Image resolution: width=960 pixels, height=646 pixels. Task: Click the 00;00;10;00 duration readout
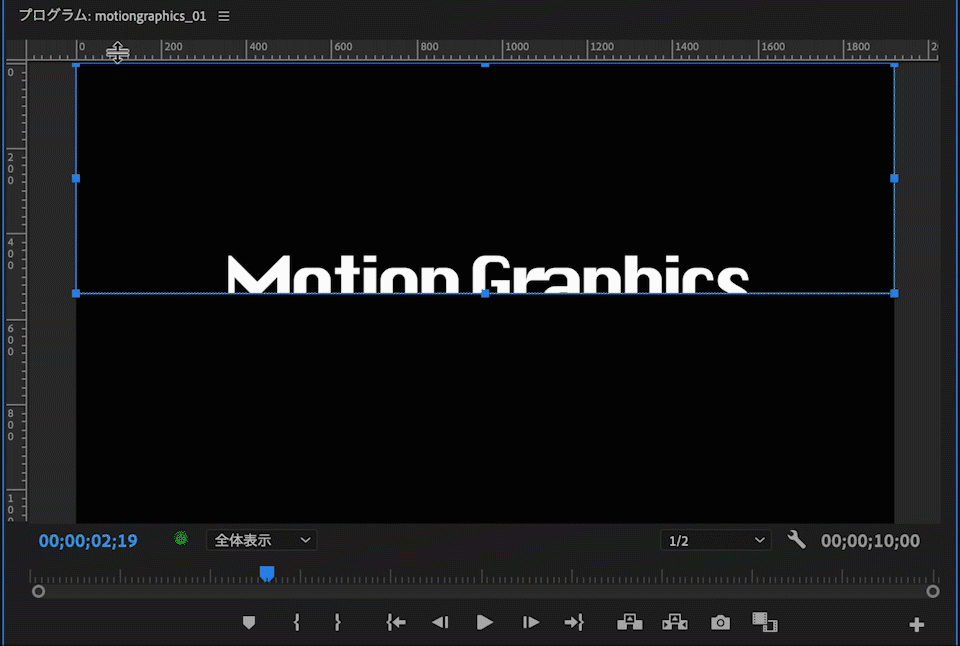[870, 541]
